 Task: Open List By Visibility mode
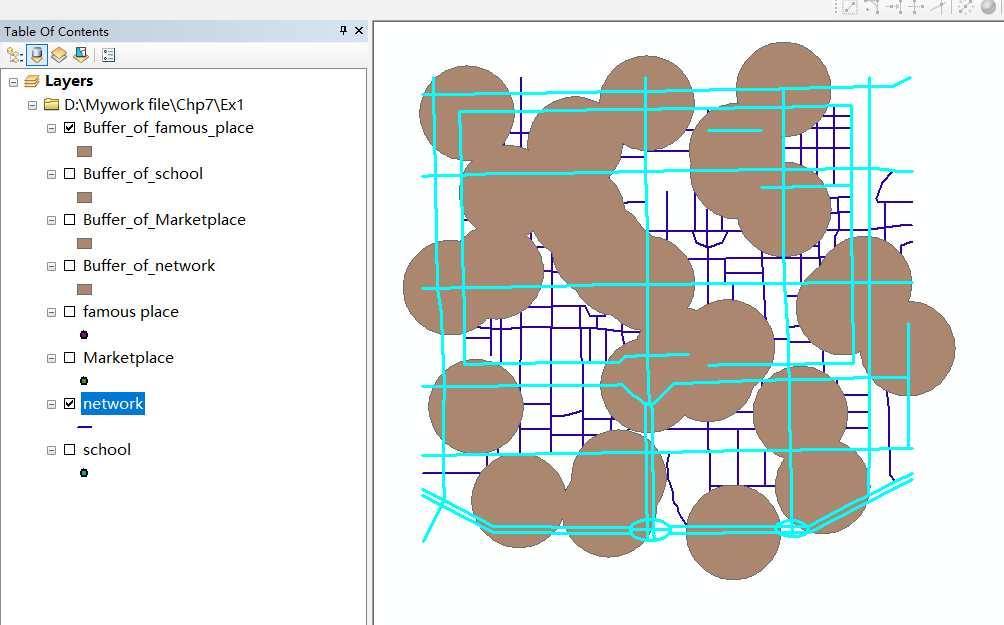pos(59,54)
